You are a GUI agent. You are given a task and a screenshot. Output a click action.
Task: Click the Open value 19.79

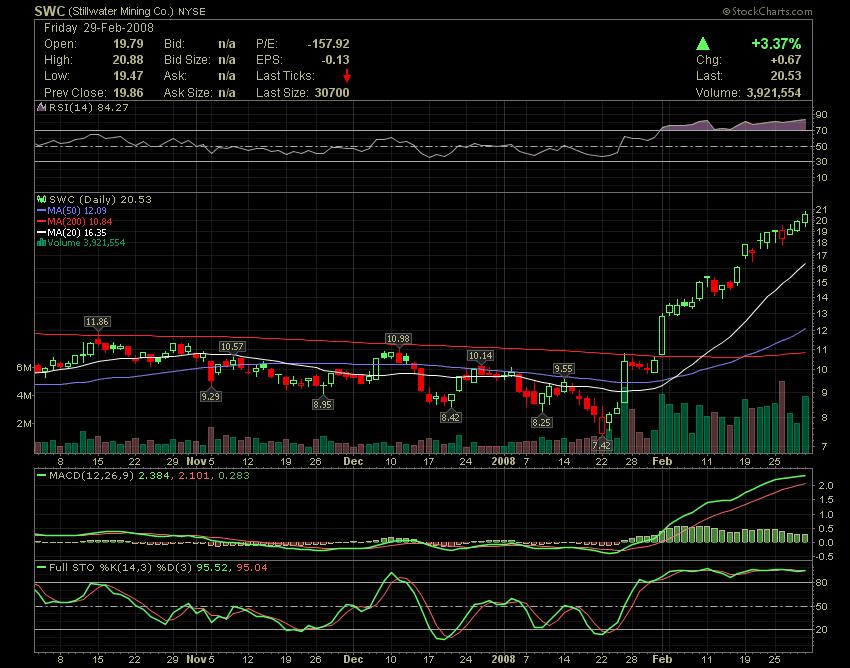pyautogui.click(x=128, y=44)
